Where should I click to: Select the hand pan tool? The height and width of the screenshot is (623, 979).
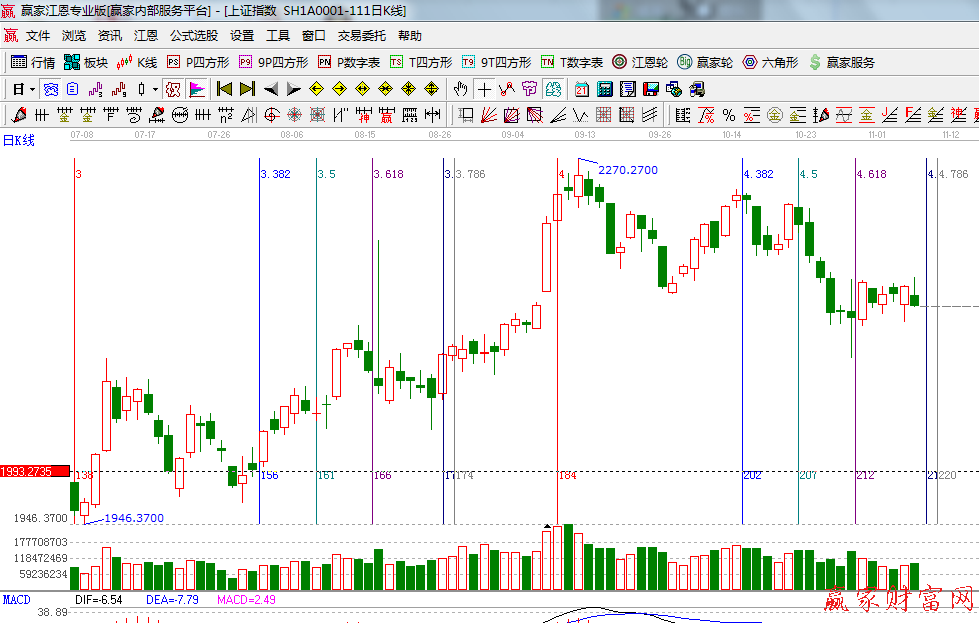click(x=461, y=89)
